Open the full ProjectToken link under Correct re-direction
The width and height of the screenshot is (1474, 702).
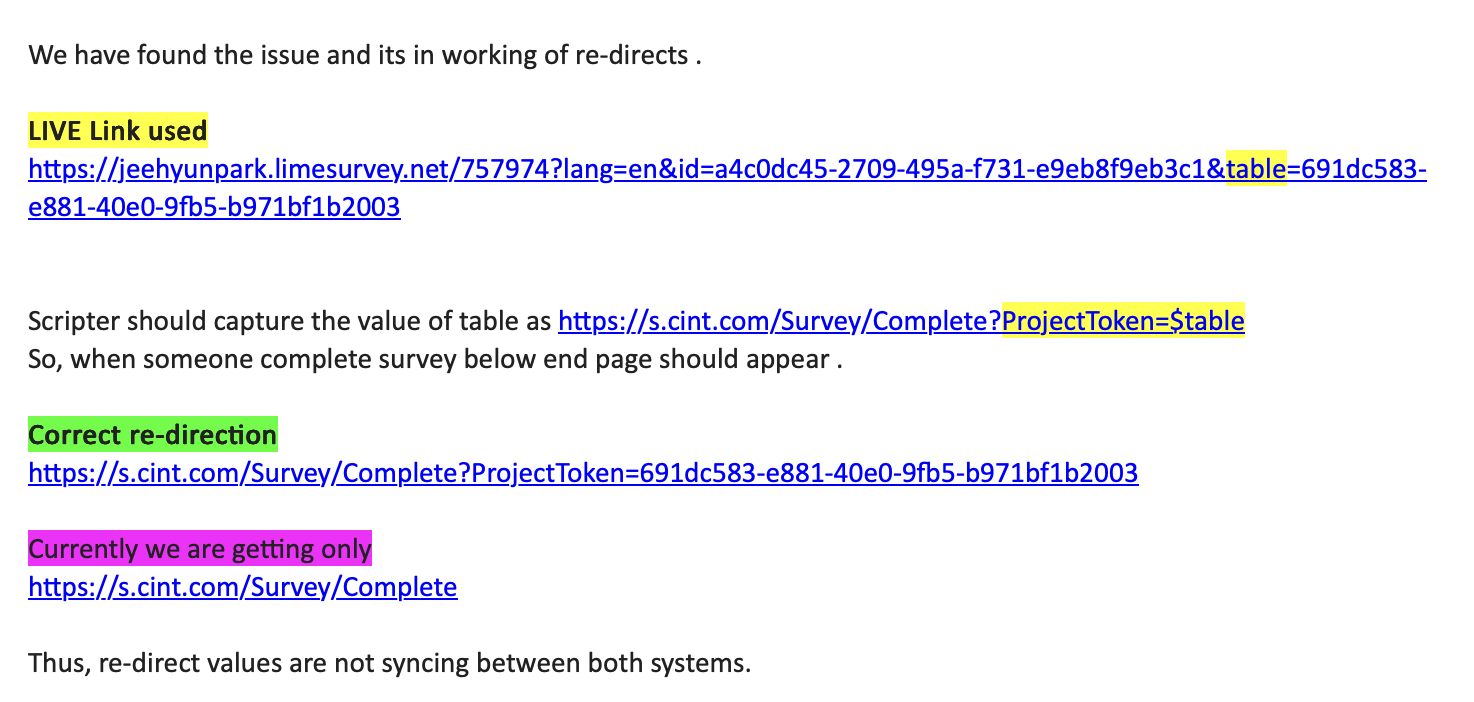(583, 473)
